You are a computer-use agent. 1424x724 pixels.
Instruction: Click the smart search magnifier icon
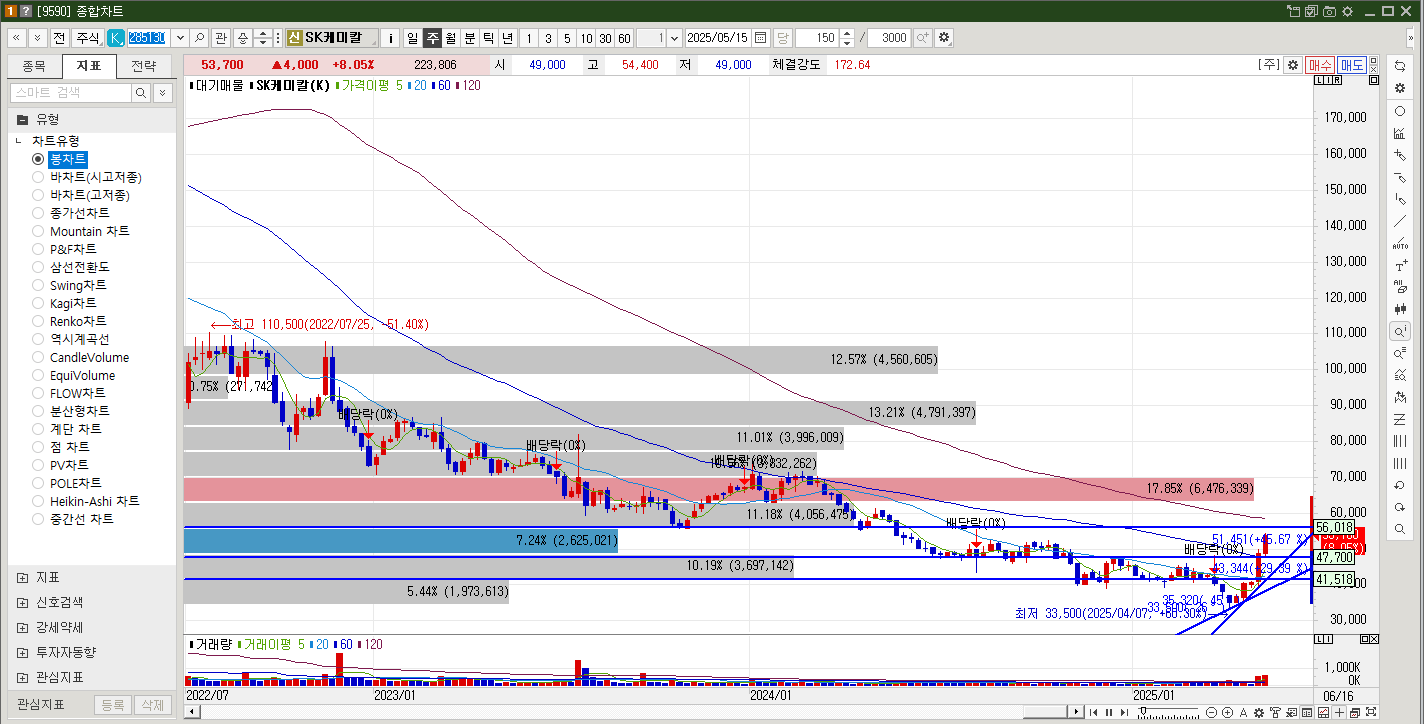[x=141, y=93]
